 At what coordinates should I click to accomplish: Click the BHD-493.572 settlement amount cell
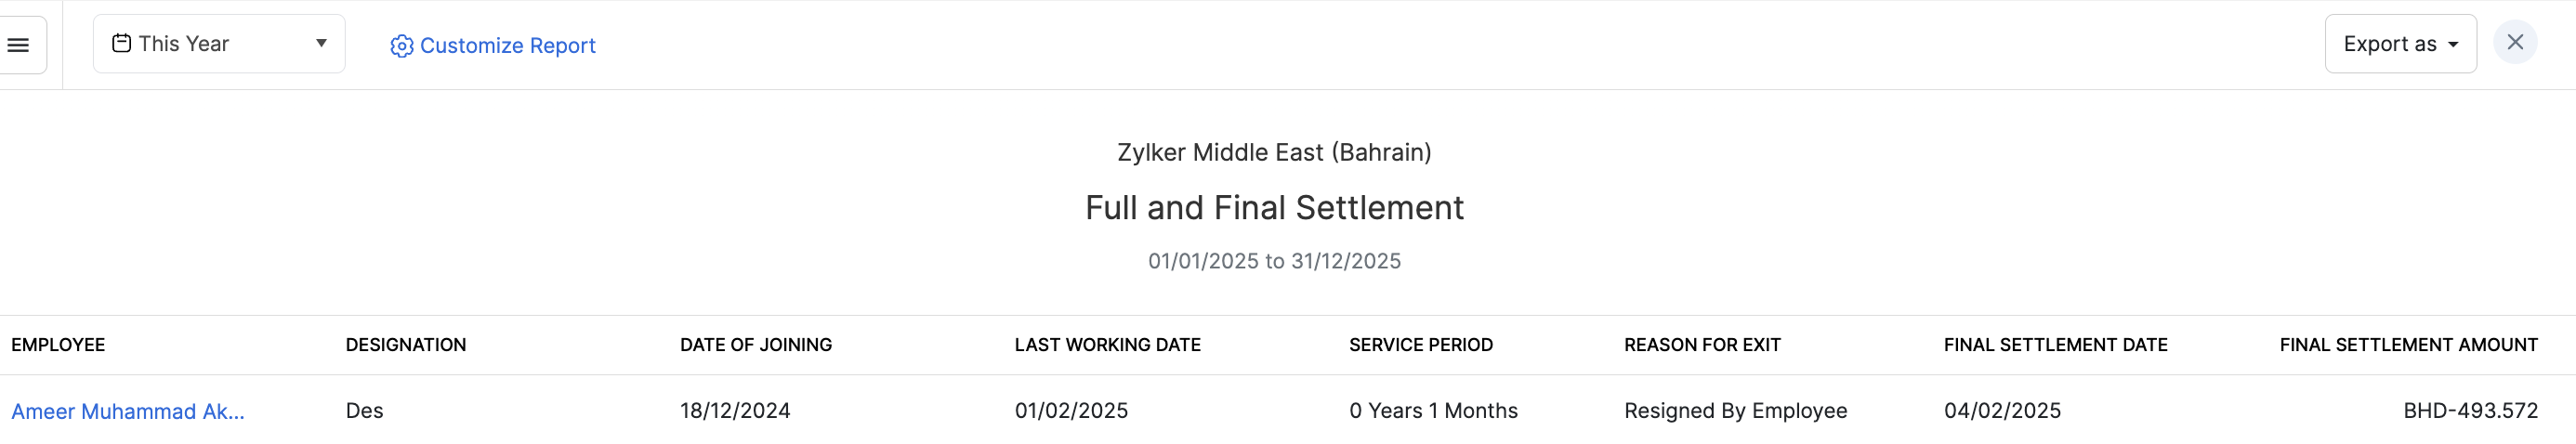pyautogui.click(x=2470, y=411)
